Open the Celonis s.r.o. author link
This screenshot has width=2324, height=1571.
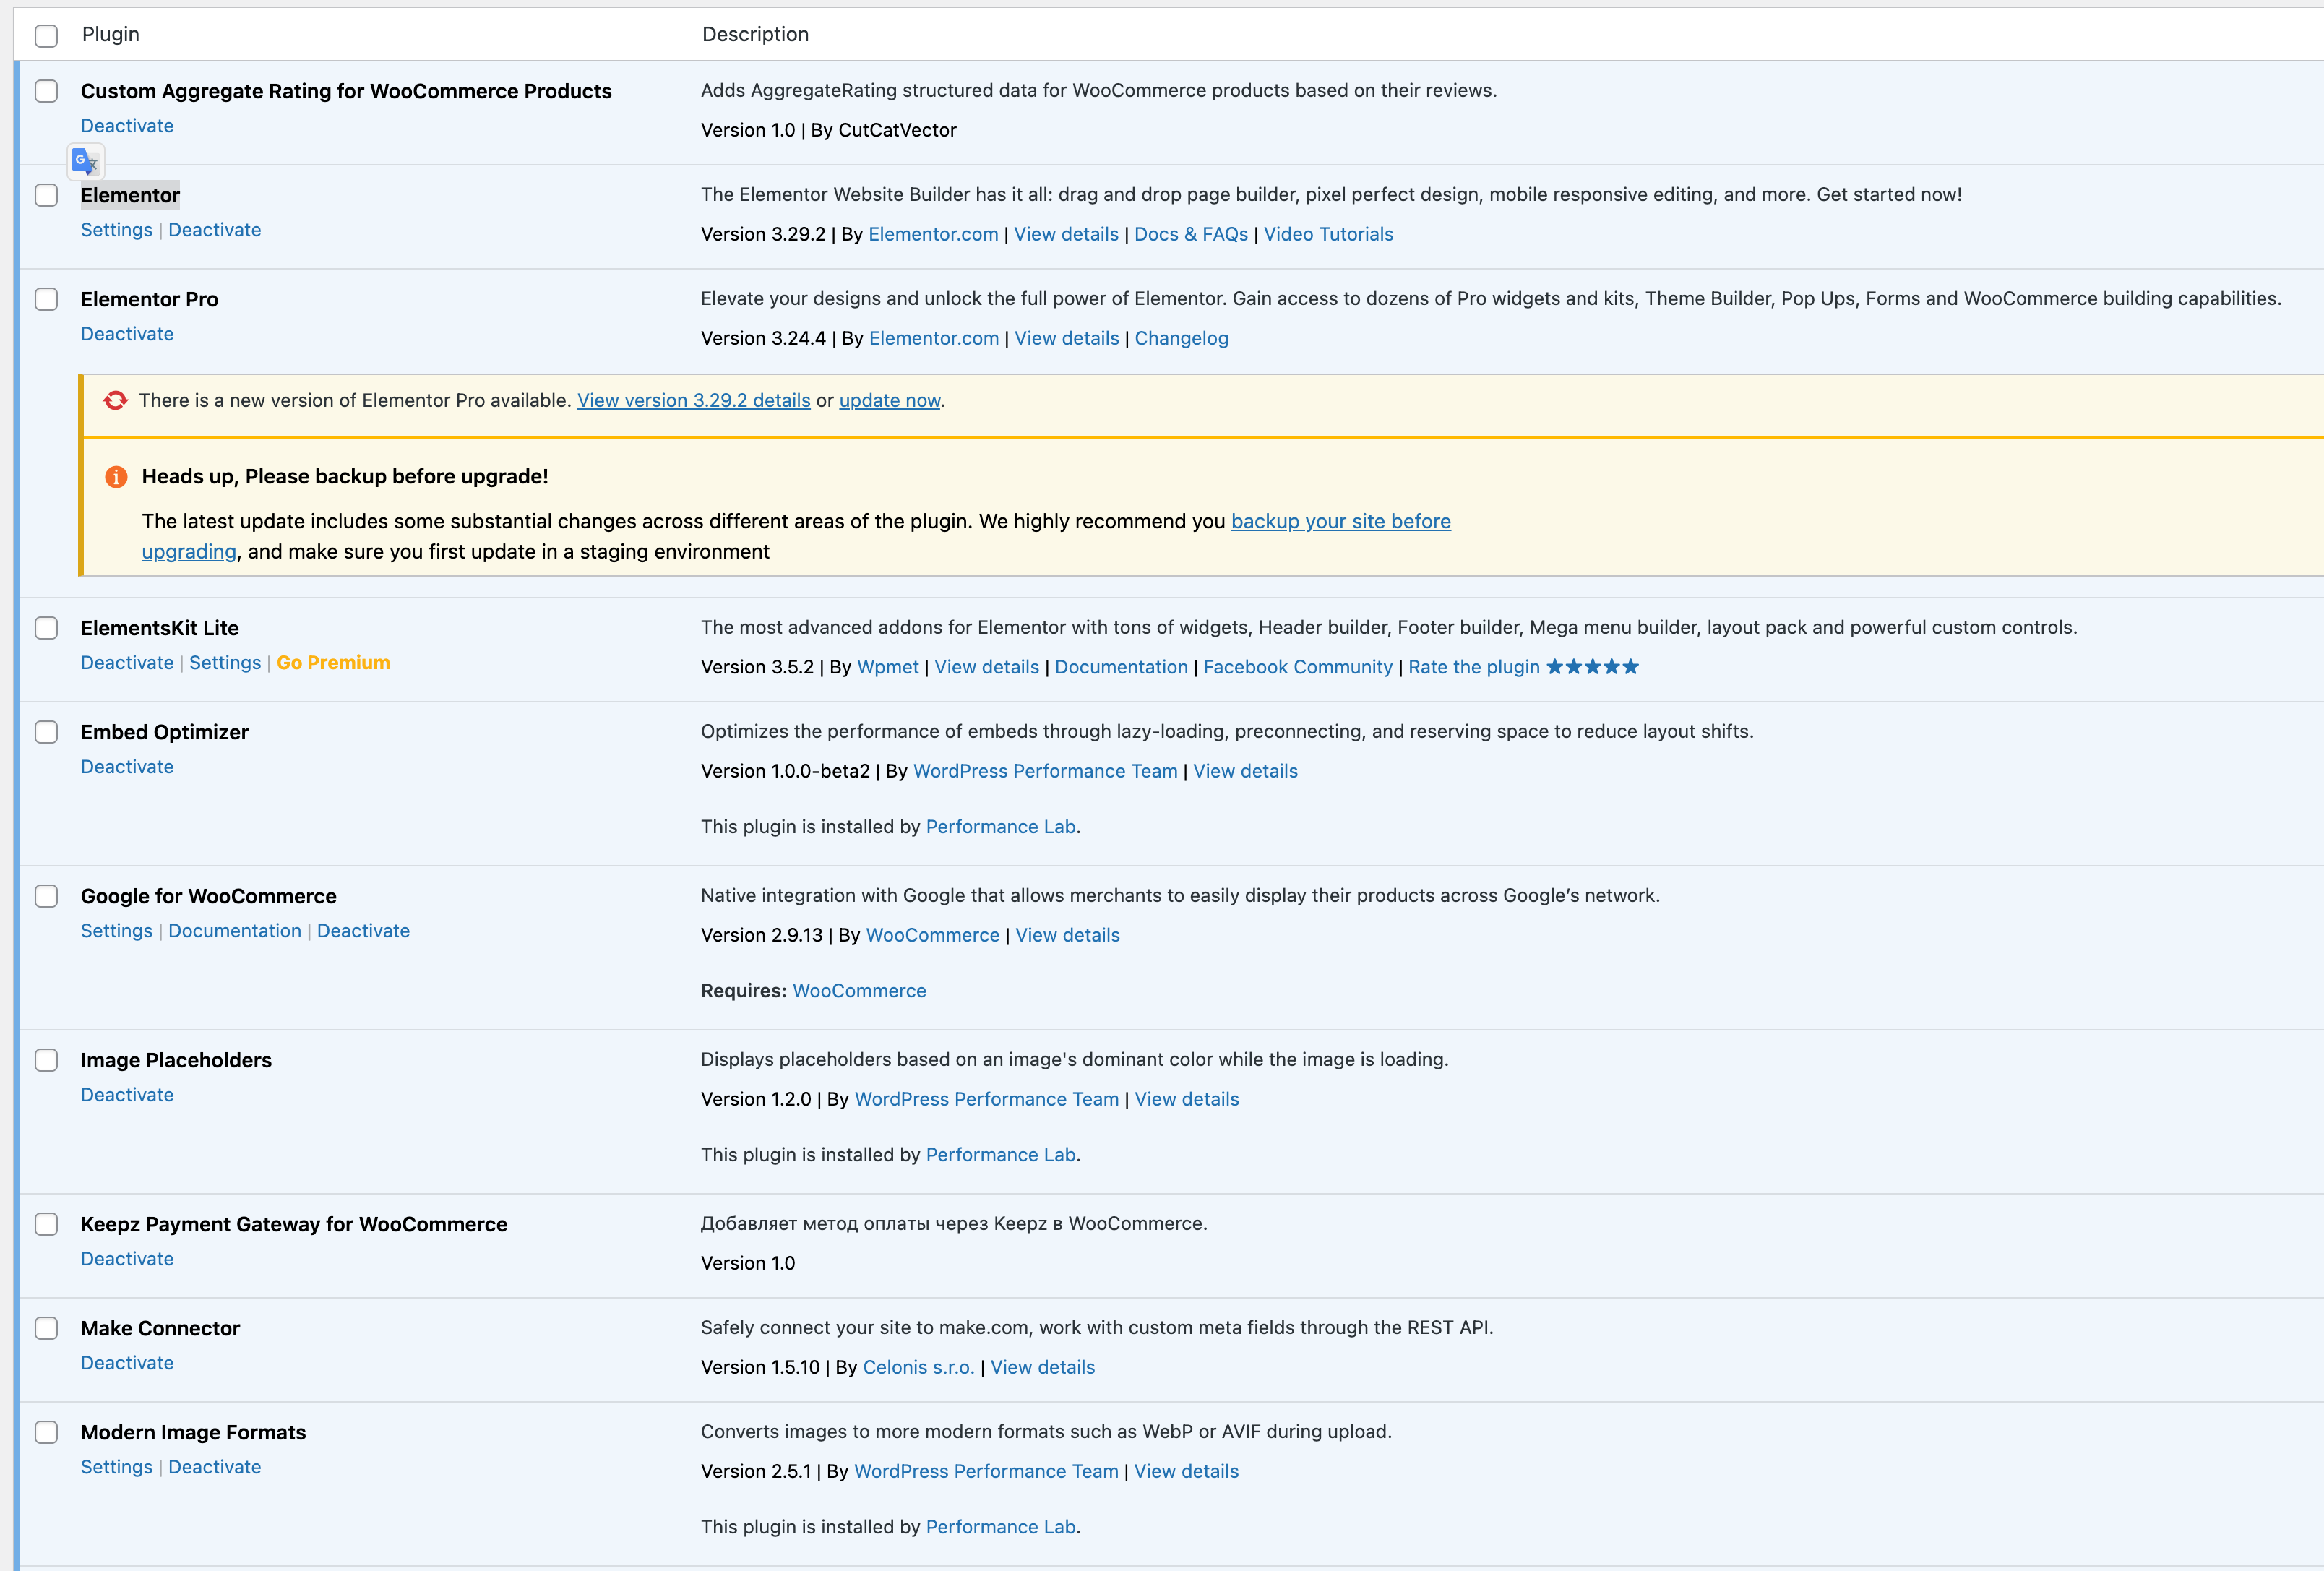[x=918, y=1367]
